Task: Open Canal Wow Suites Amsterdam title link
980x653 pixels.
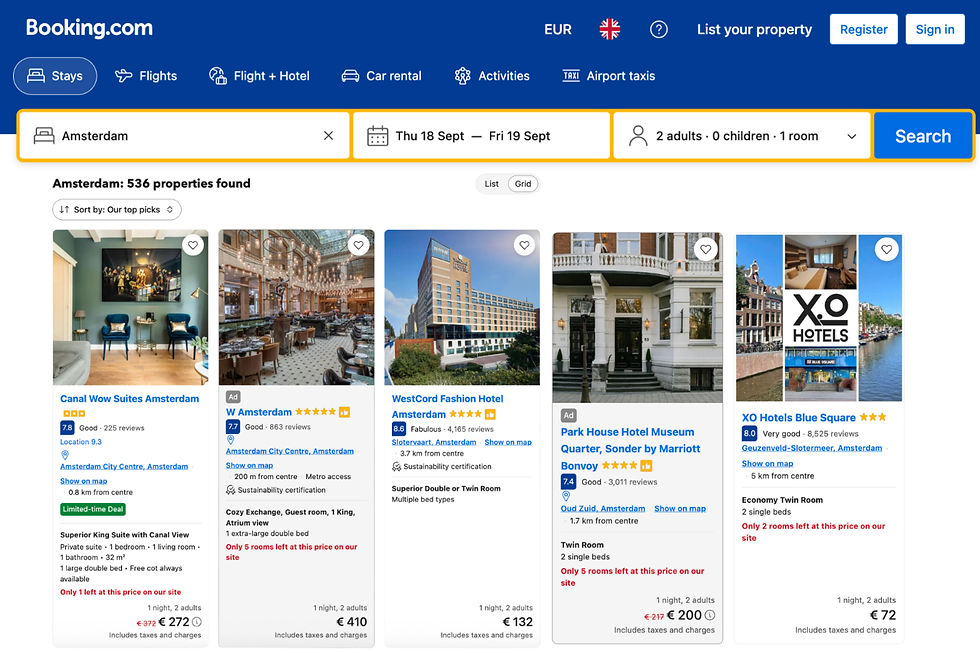Action: pos(129,399)
